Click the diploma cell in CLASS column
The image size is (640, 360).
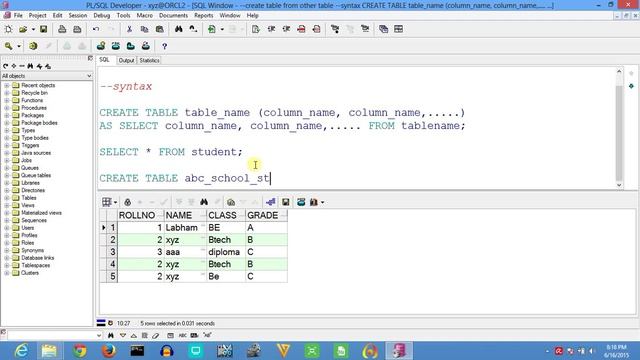[226, 252]
